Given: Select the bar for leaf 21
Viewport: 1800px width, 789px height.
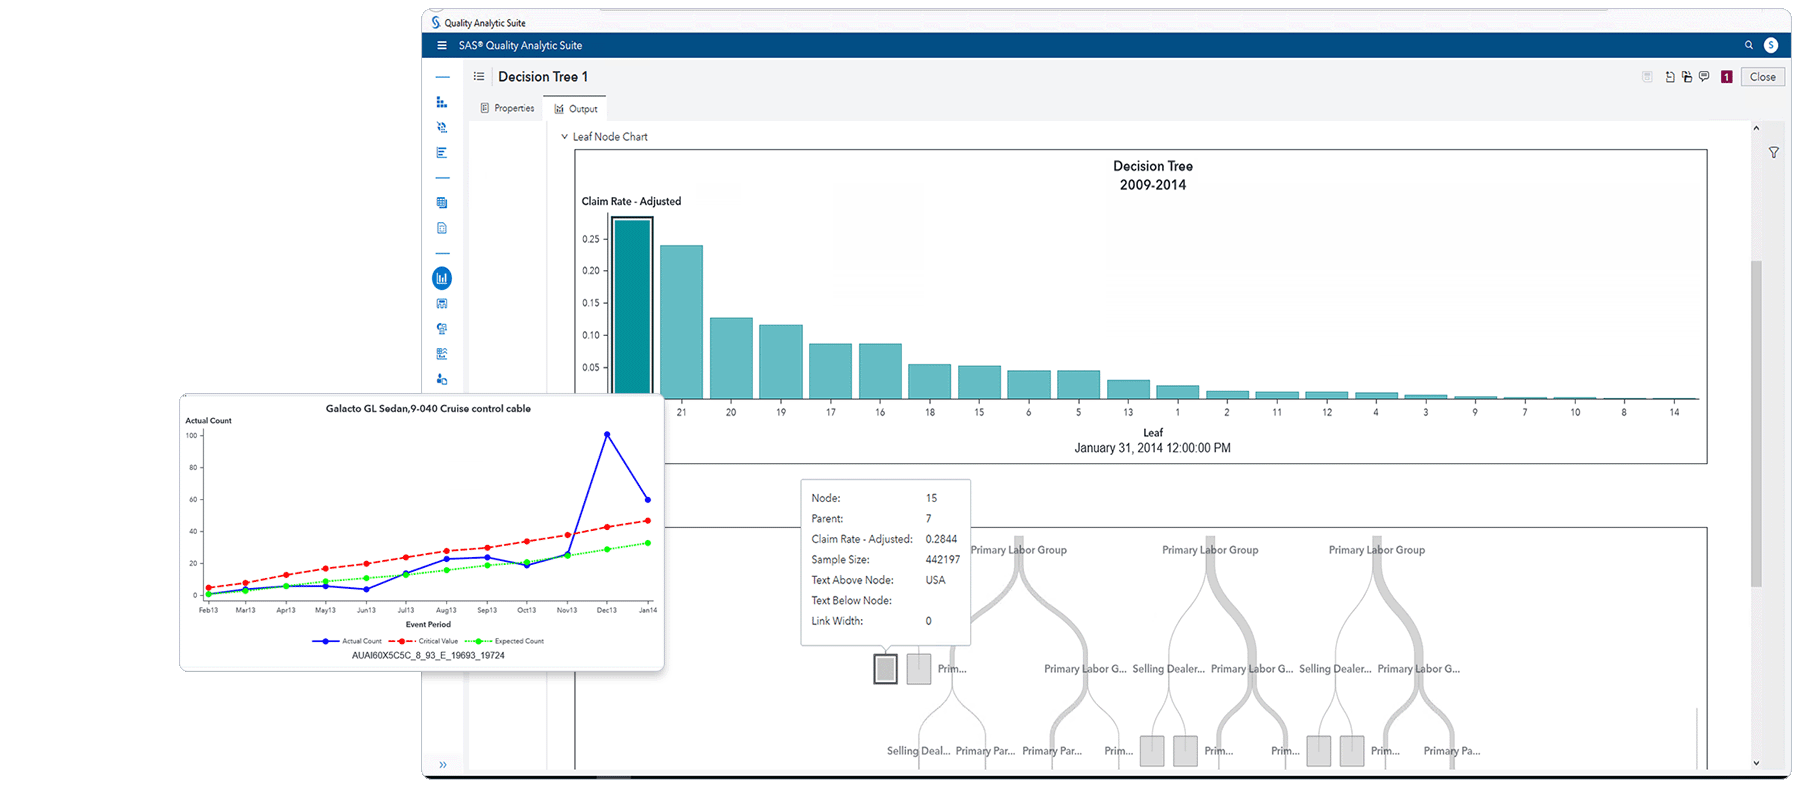Looking at the screenshot, I should [681, 322].
